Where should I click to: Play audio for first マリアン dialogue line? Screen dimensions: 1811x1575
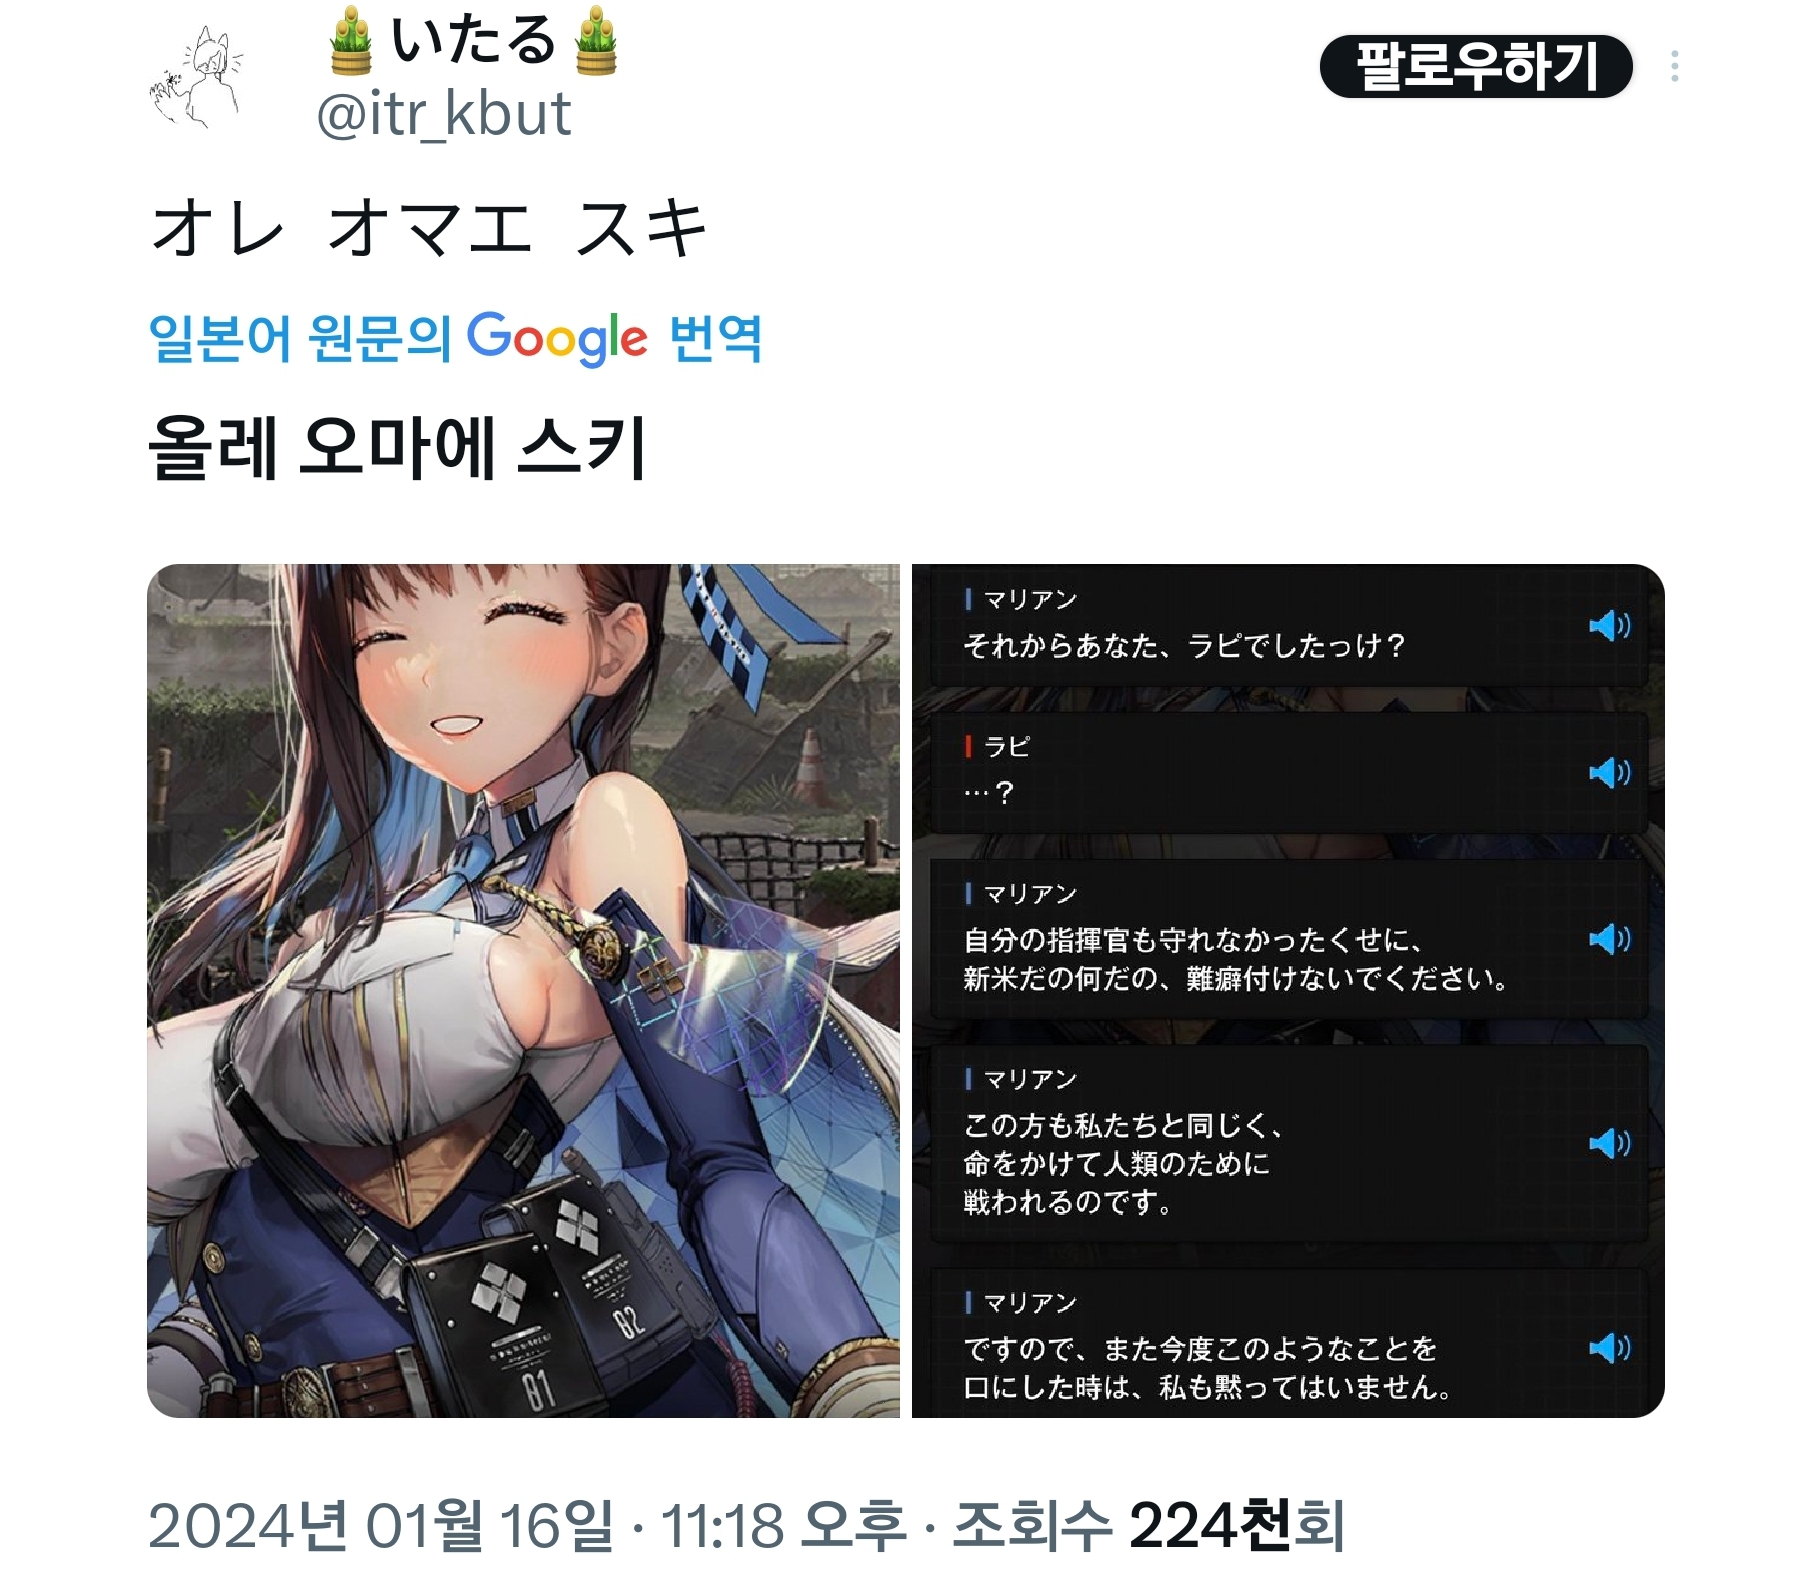click(1609, 626)
